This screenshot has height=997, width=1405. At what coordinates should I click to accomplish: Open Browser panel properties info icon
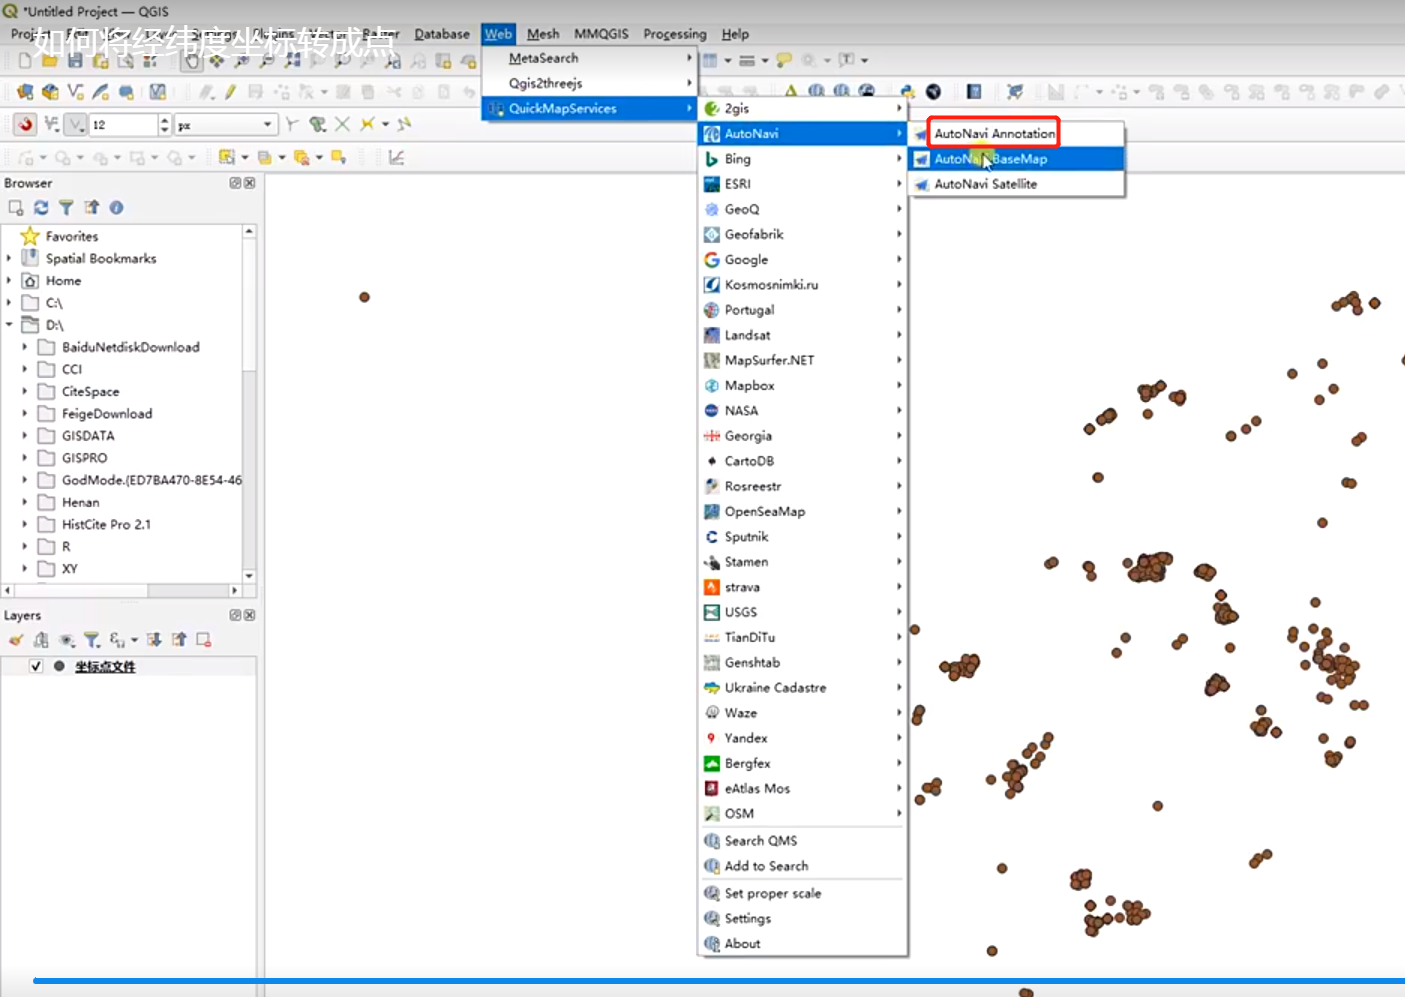point(116,207)
